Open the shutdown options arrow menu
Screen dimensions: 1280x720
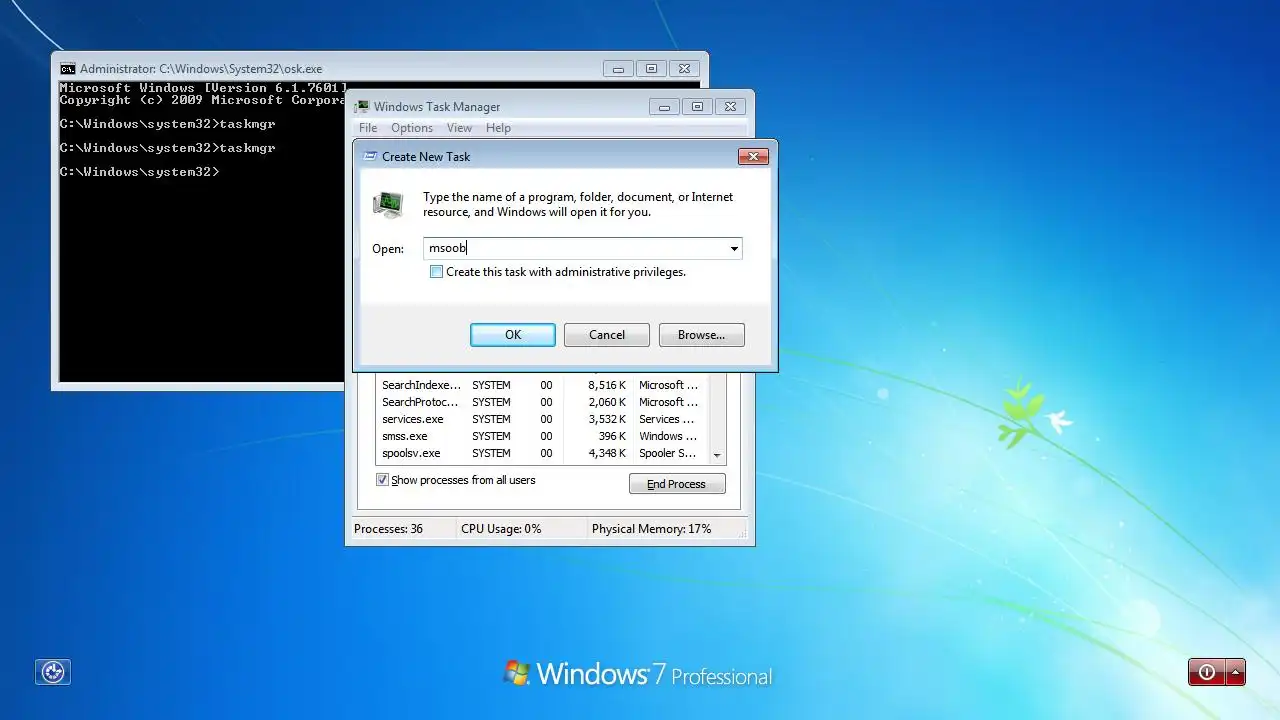[x=1235, y=672]
